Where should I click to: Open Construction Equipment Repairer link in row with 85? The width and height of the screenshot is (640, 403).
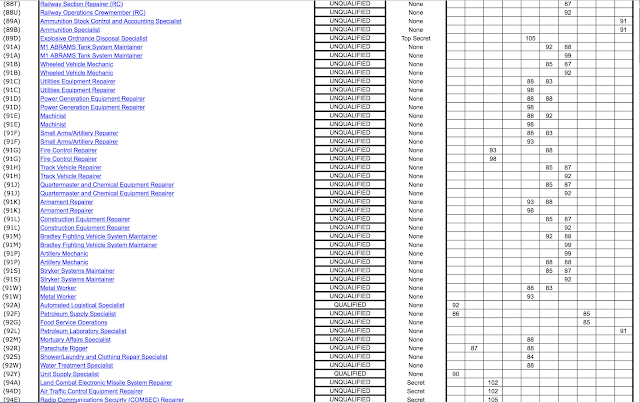pyautogui.click(x=85, y=219)
